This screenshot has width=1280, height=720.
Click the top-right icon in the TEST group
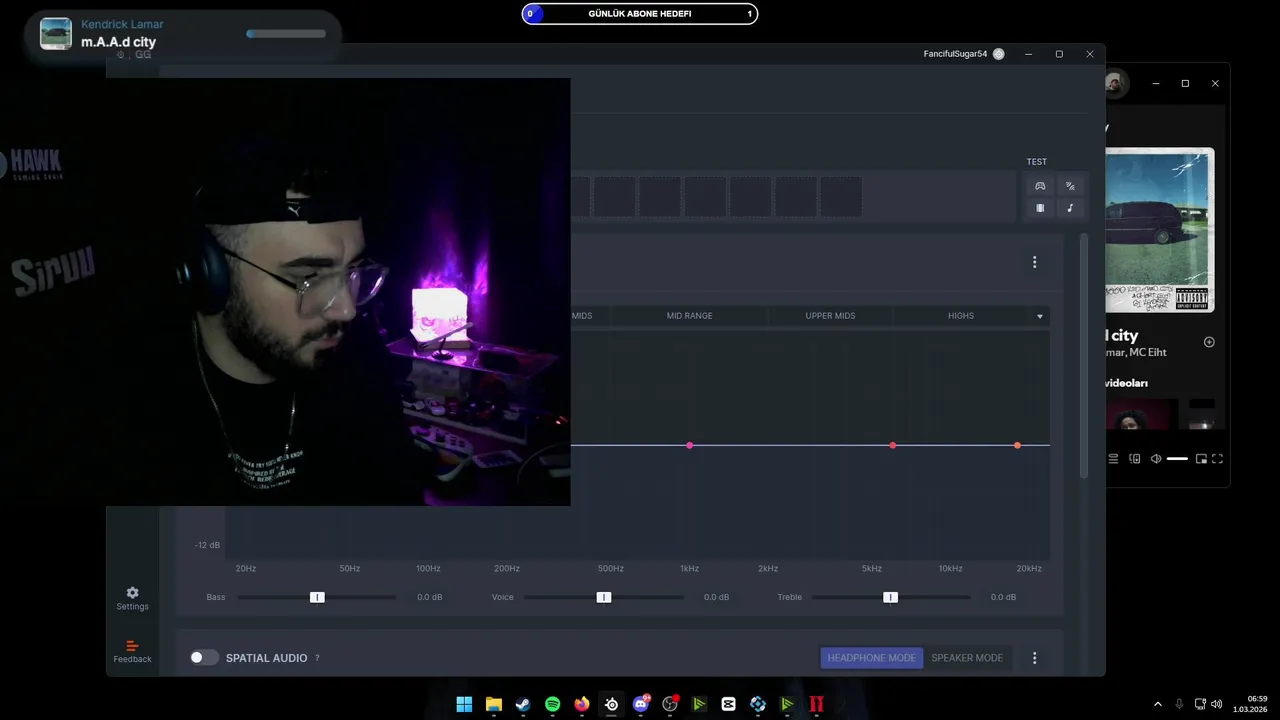1070,186
